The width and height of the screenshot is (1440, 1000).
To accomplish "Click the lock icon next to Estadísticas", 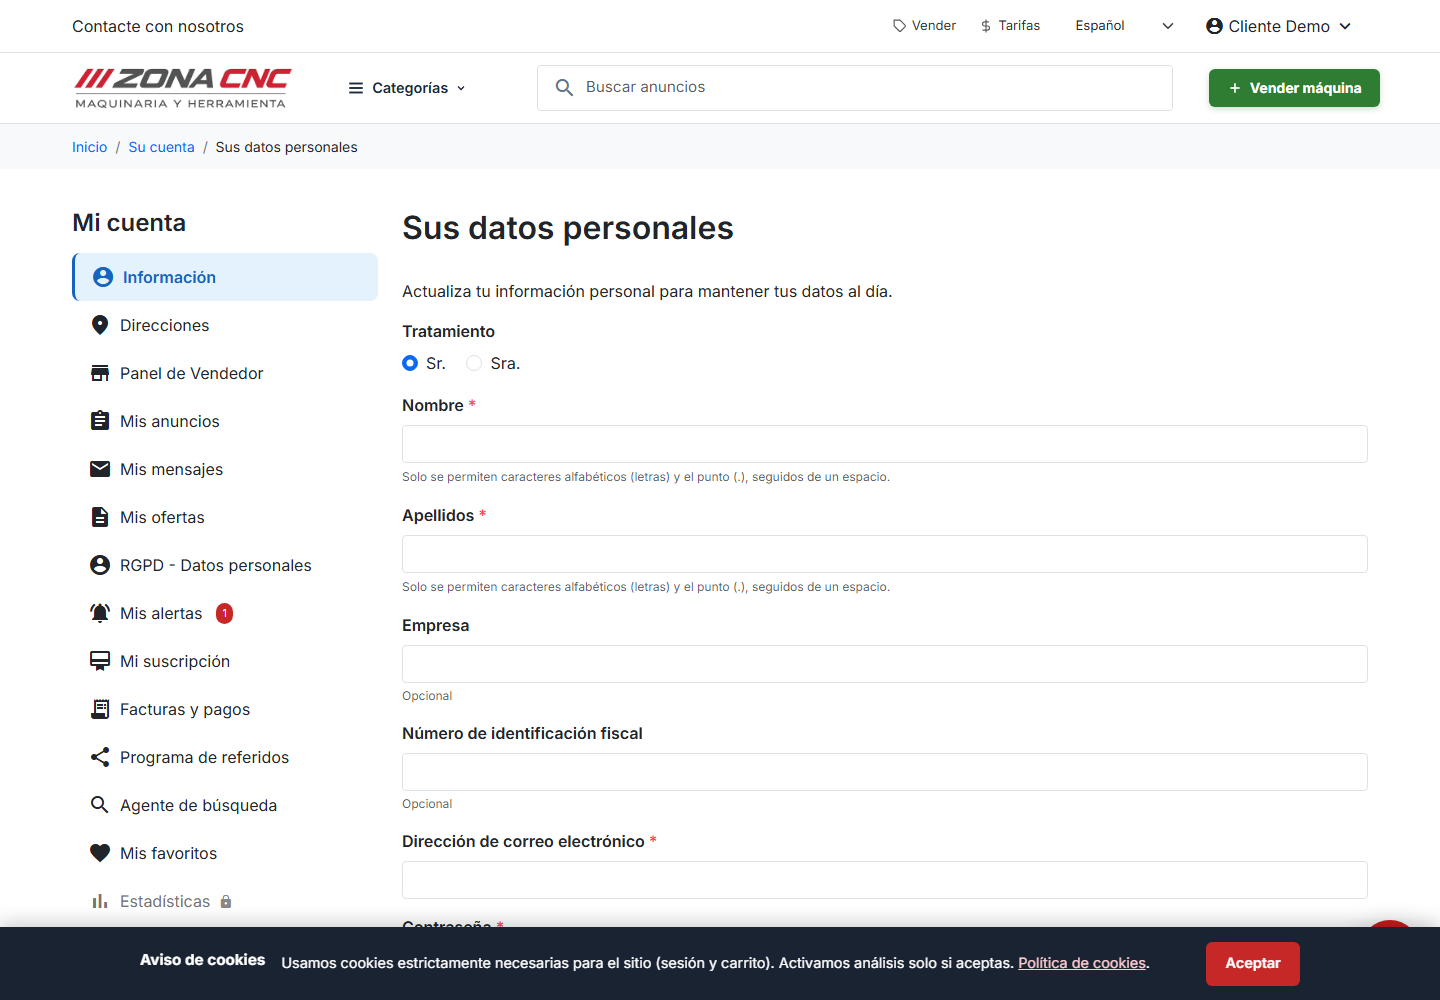I will pos(226,901).
